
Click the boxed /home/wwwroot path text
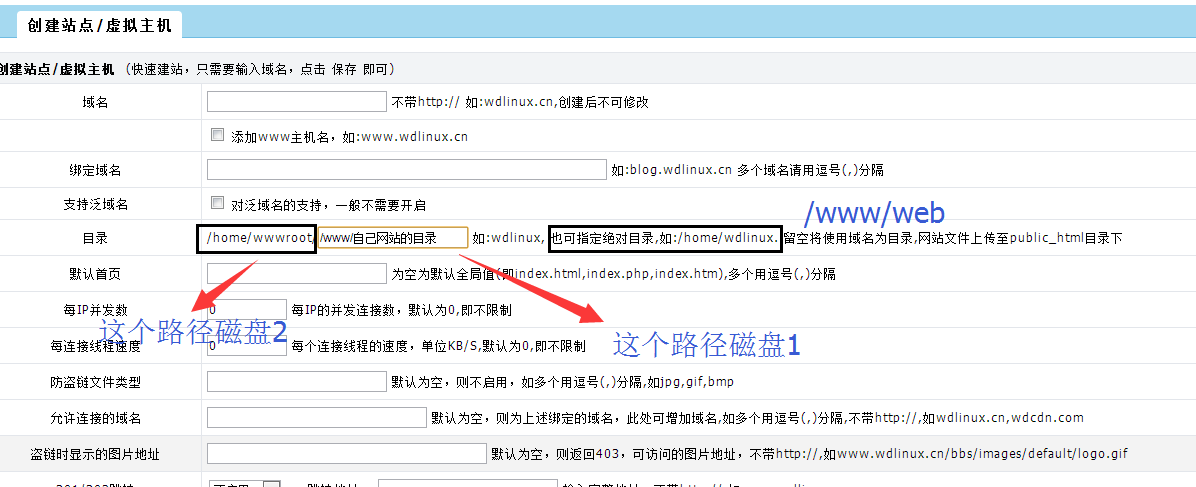point(257,238)
